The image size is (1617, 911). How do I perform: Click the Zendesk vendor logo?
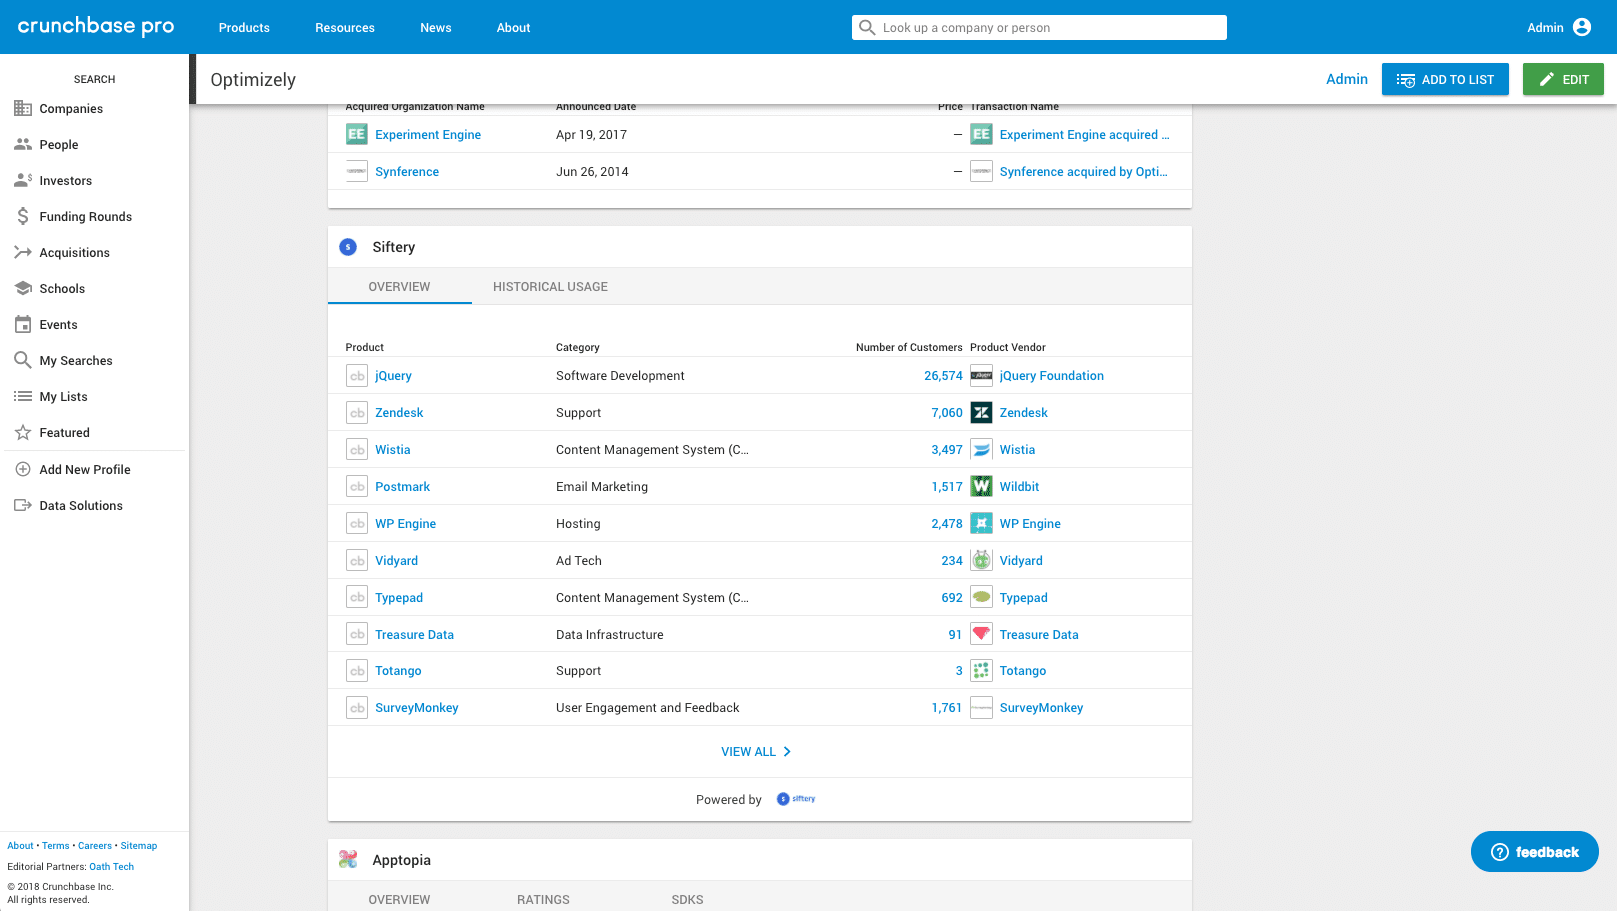pos(981,413)
